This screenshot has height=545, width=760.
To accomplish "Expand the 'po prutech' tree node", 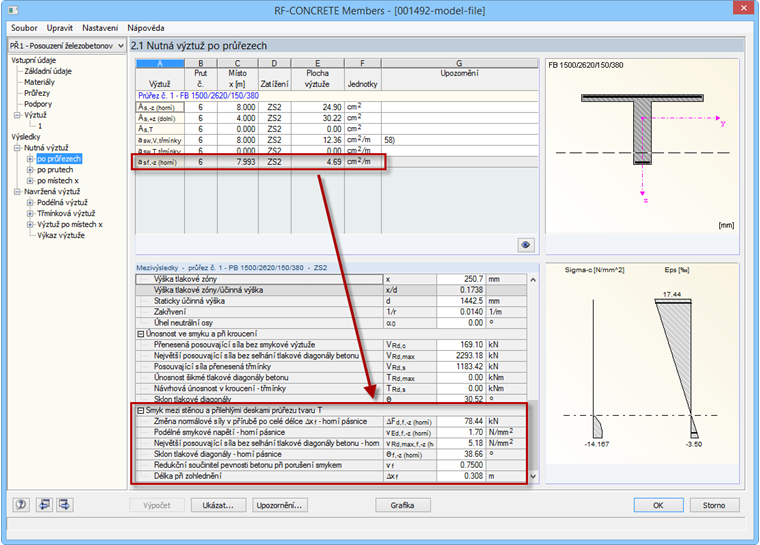I will [30, 170].
